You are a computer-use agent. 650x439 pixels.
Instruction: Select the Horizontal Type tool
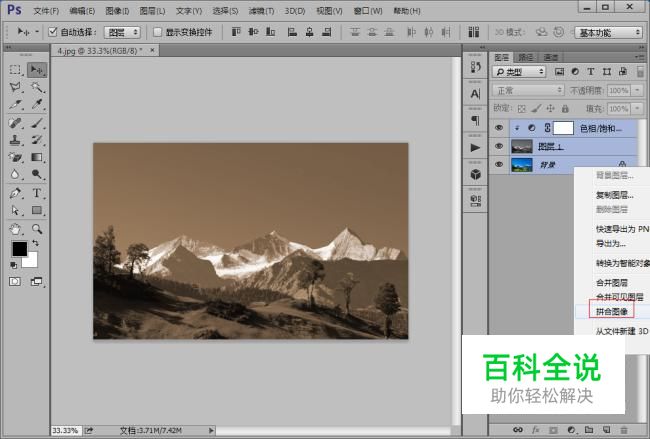coord(37,193)
